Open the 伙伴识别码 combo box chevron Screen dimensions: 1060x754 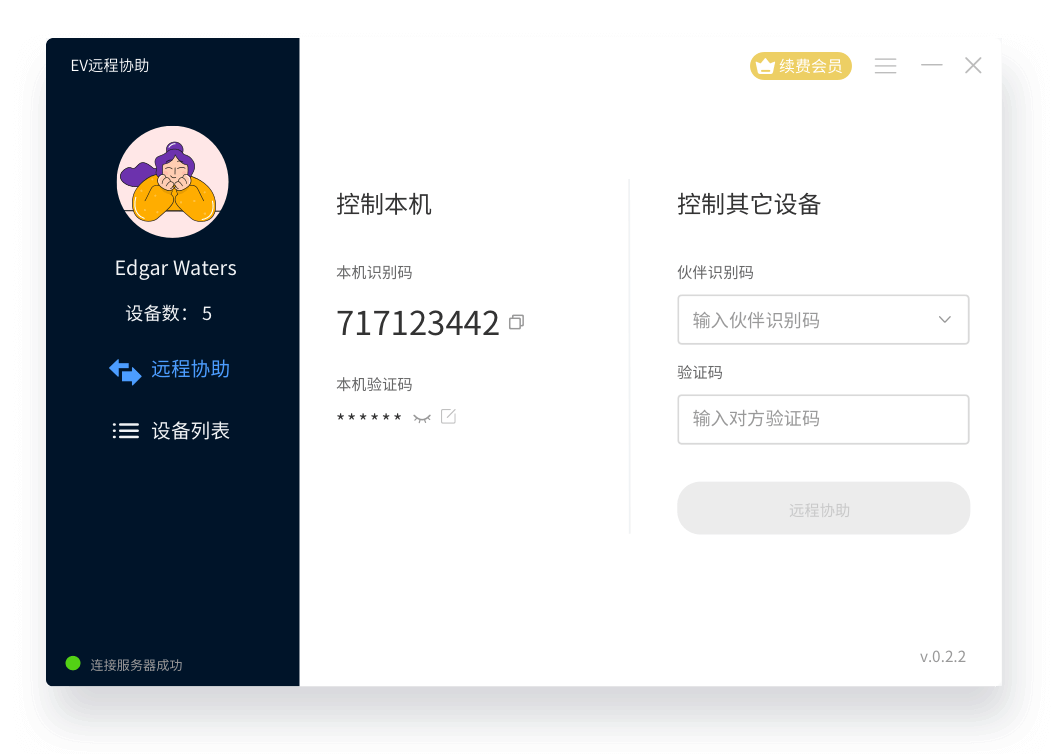(944, 319)
